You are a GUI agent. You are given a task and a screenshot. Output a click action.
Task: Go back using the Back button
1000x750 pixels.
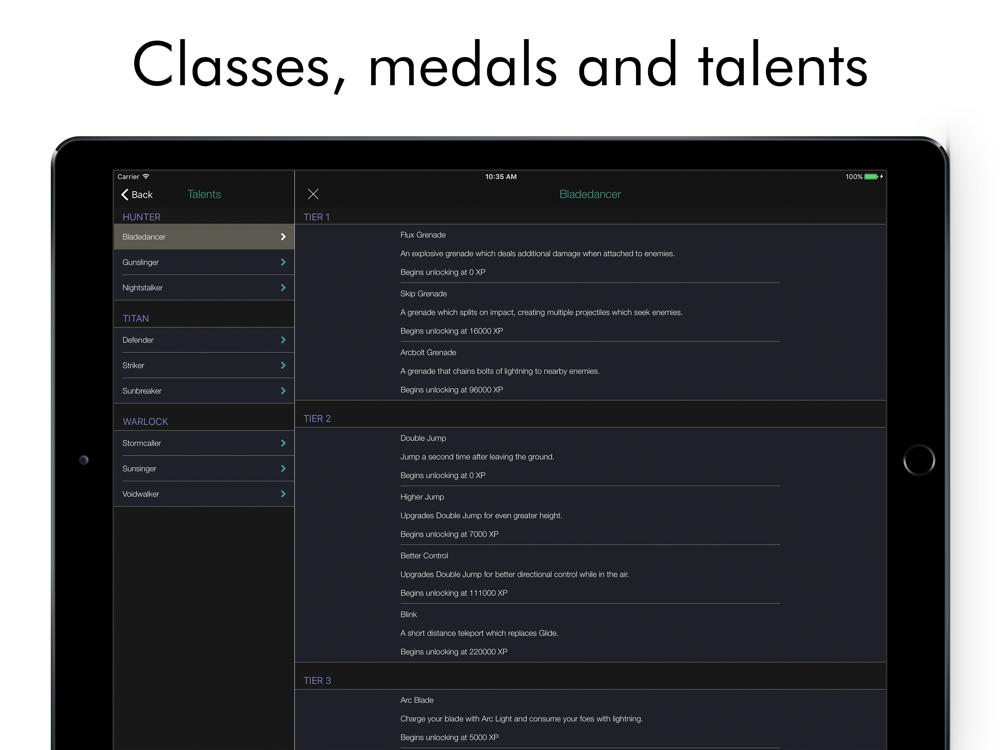point(136,195)
